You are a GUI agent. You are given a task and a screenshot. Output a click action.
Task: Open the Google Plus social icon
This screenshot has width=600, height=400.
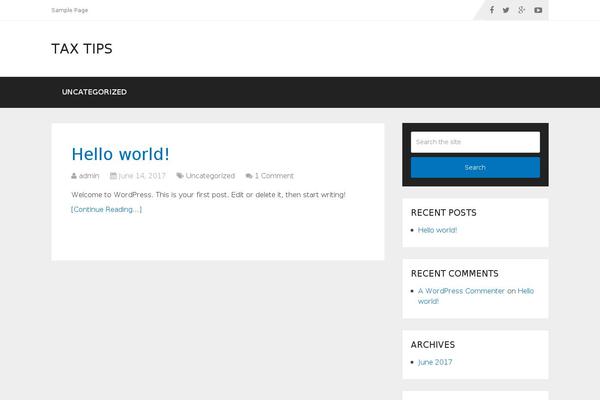tap(522, 10)
